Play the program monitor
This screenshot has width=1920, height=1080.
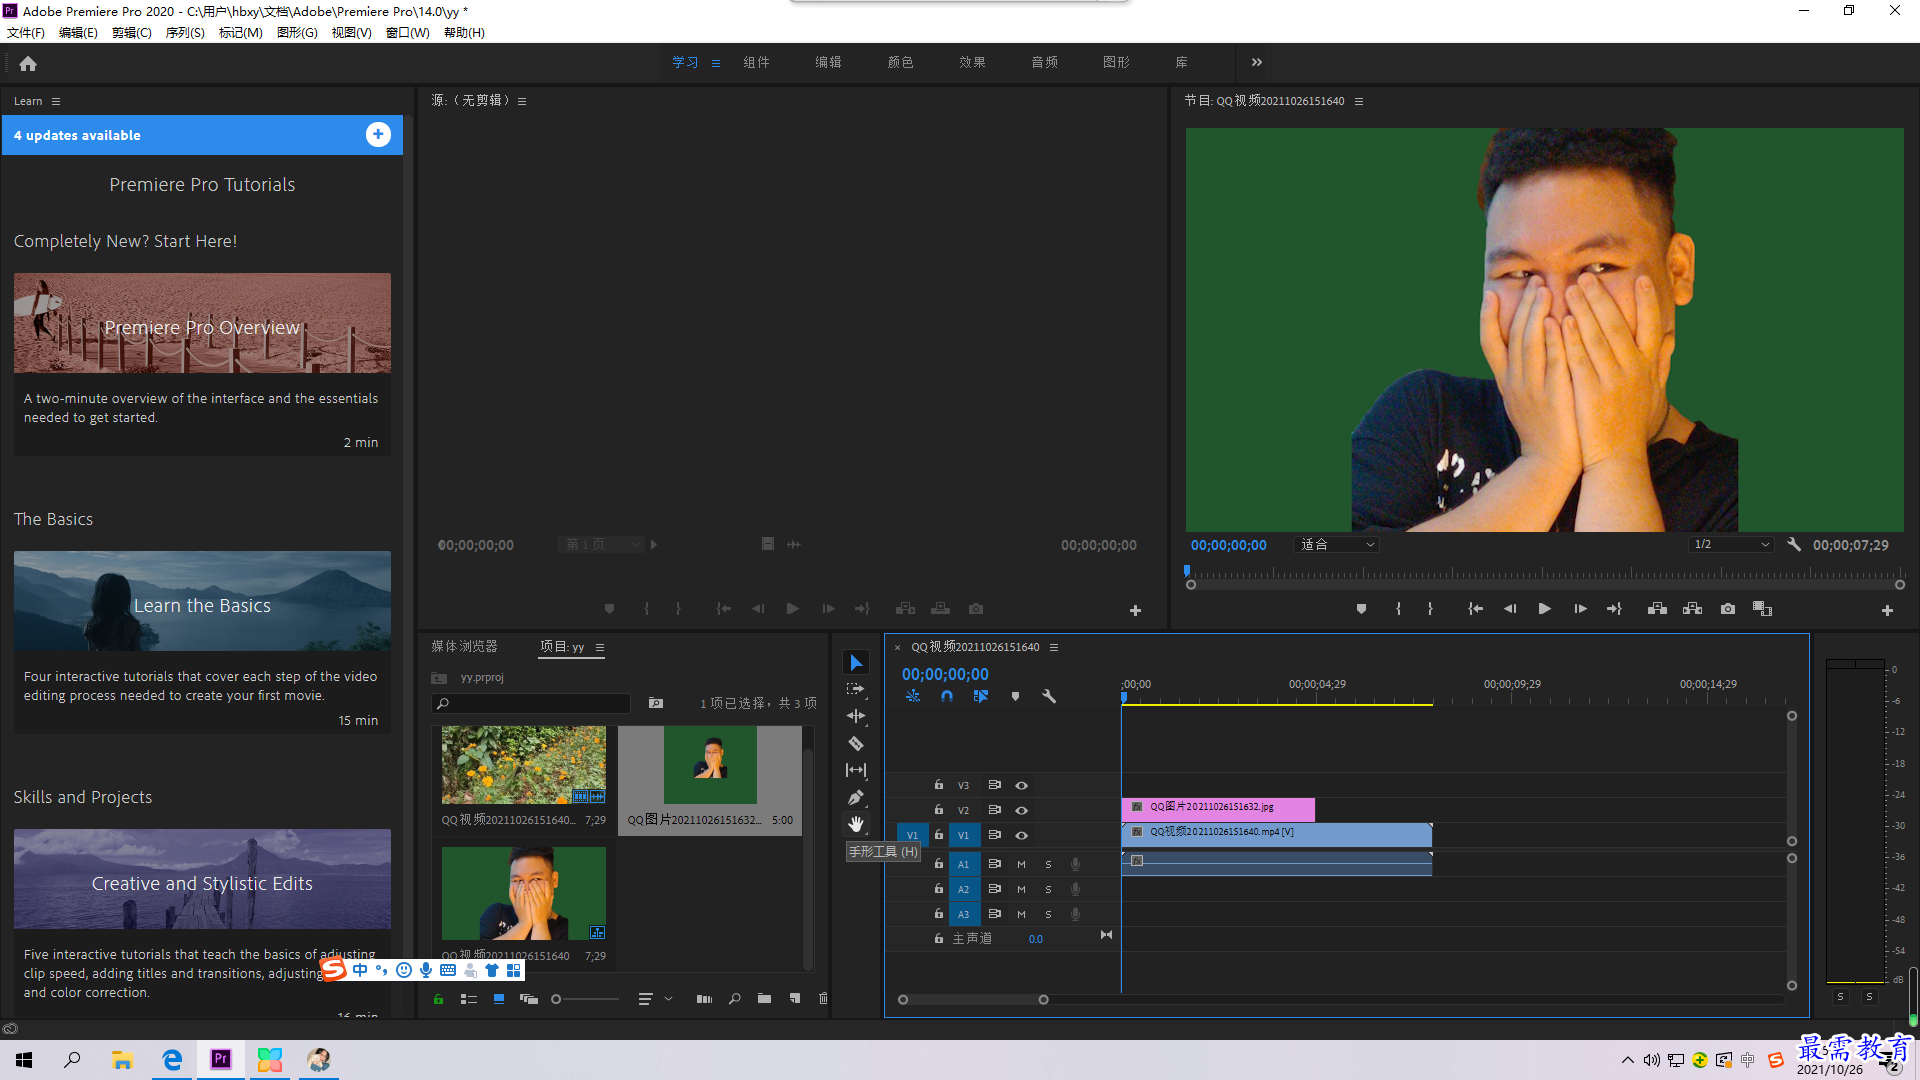[1544, 609]
